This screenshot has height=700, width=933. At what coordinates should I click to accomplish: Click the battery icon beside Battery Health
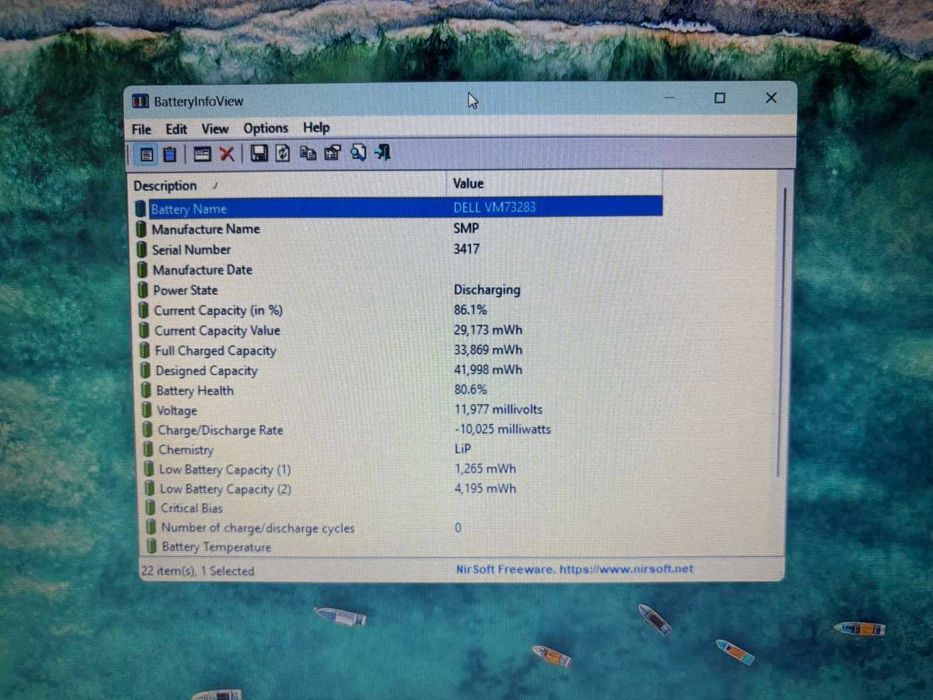coord(146,390)
